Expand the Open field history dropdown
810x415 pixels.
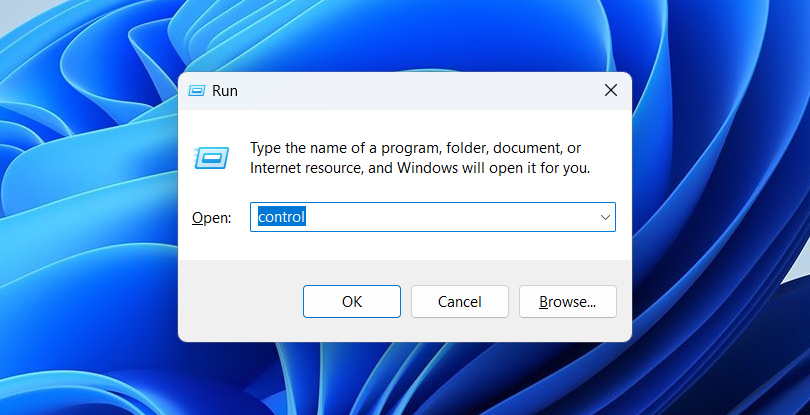[605, 217]
